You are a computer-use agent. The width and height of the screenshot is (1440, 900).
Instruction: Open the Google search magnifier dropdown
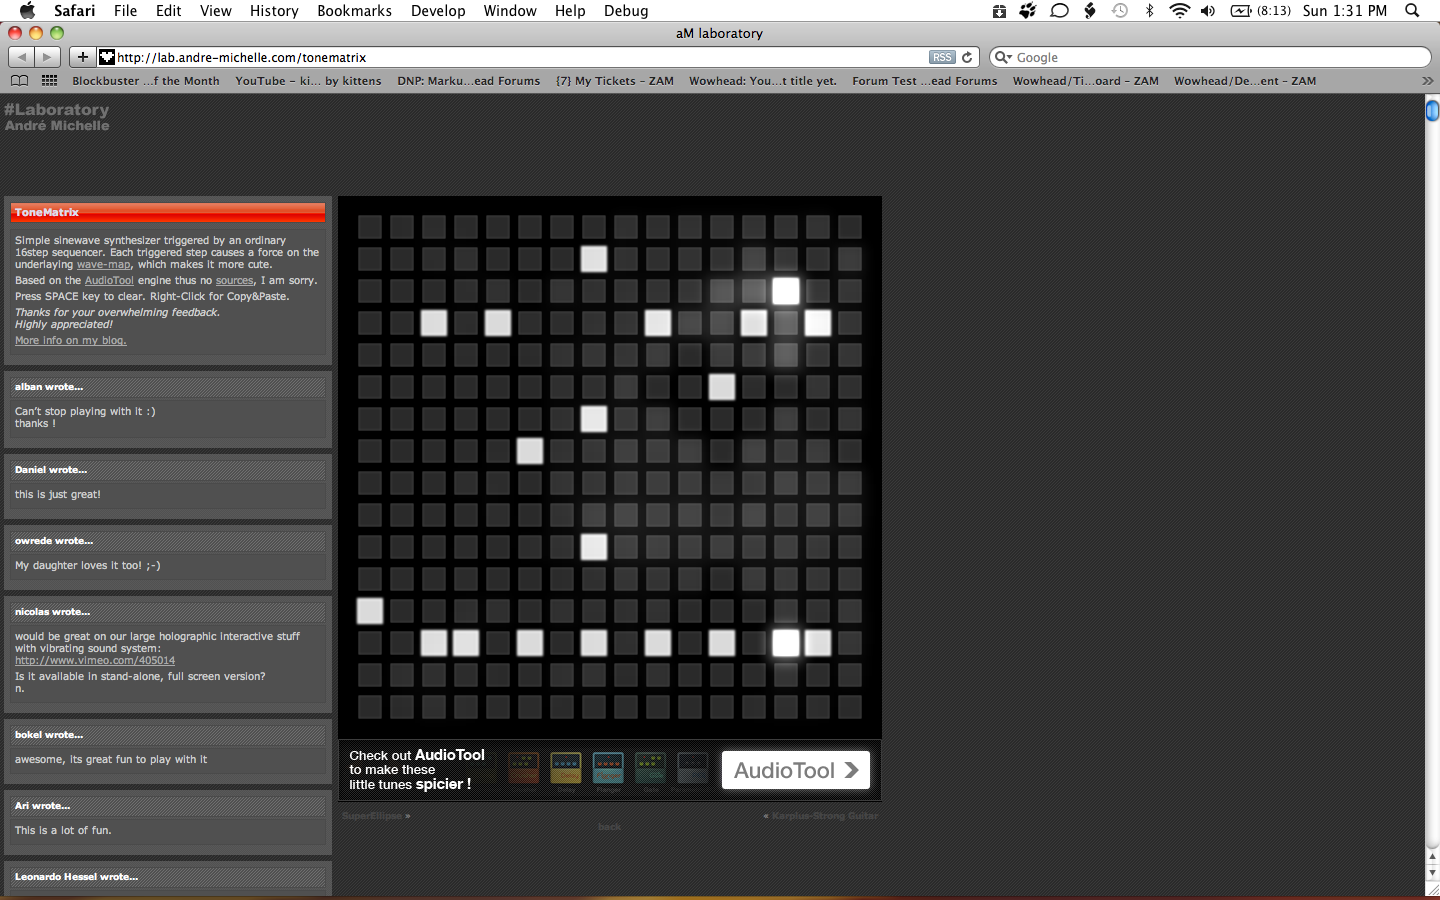pos(1002,57)
